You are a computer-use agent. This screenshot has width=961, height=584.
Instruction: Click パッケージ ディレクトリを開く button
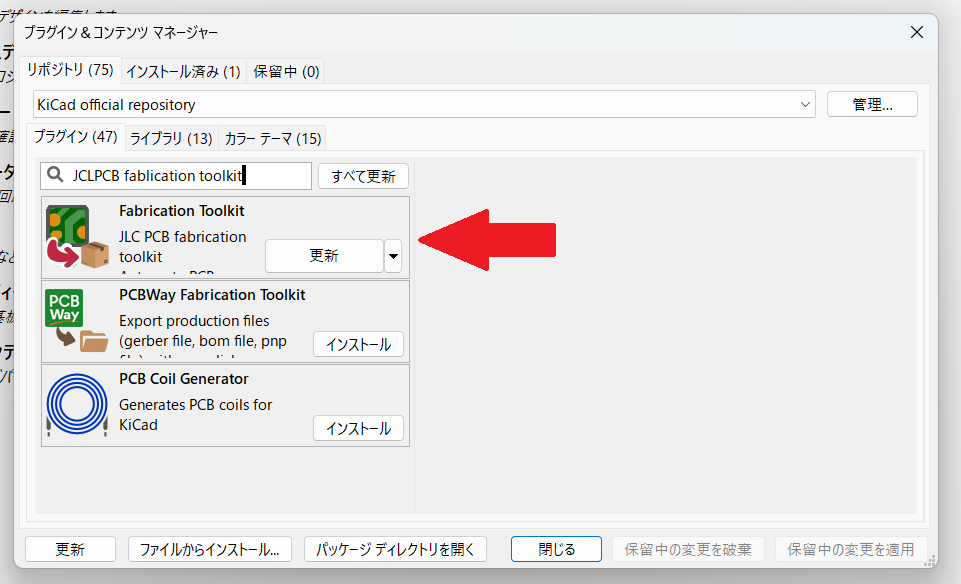click(395, 549)
